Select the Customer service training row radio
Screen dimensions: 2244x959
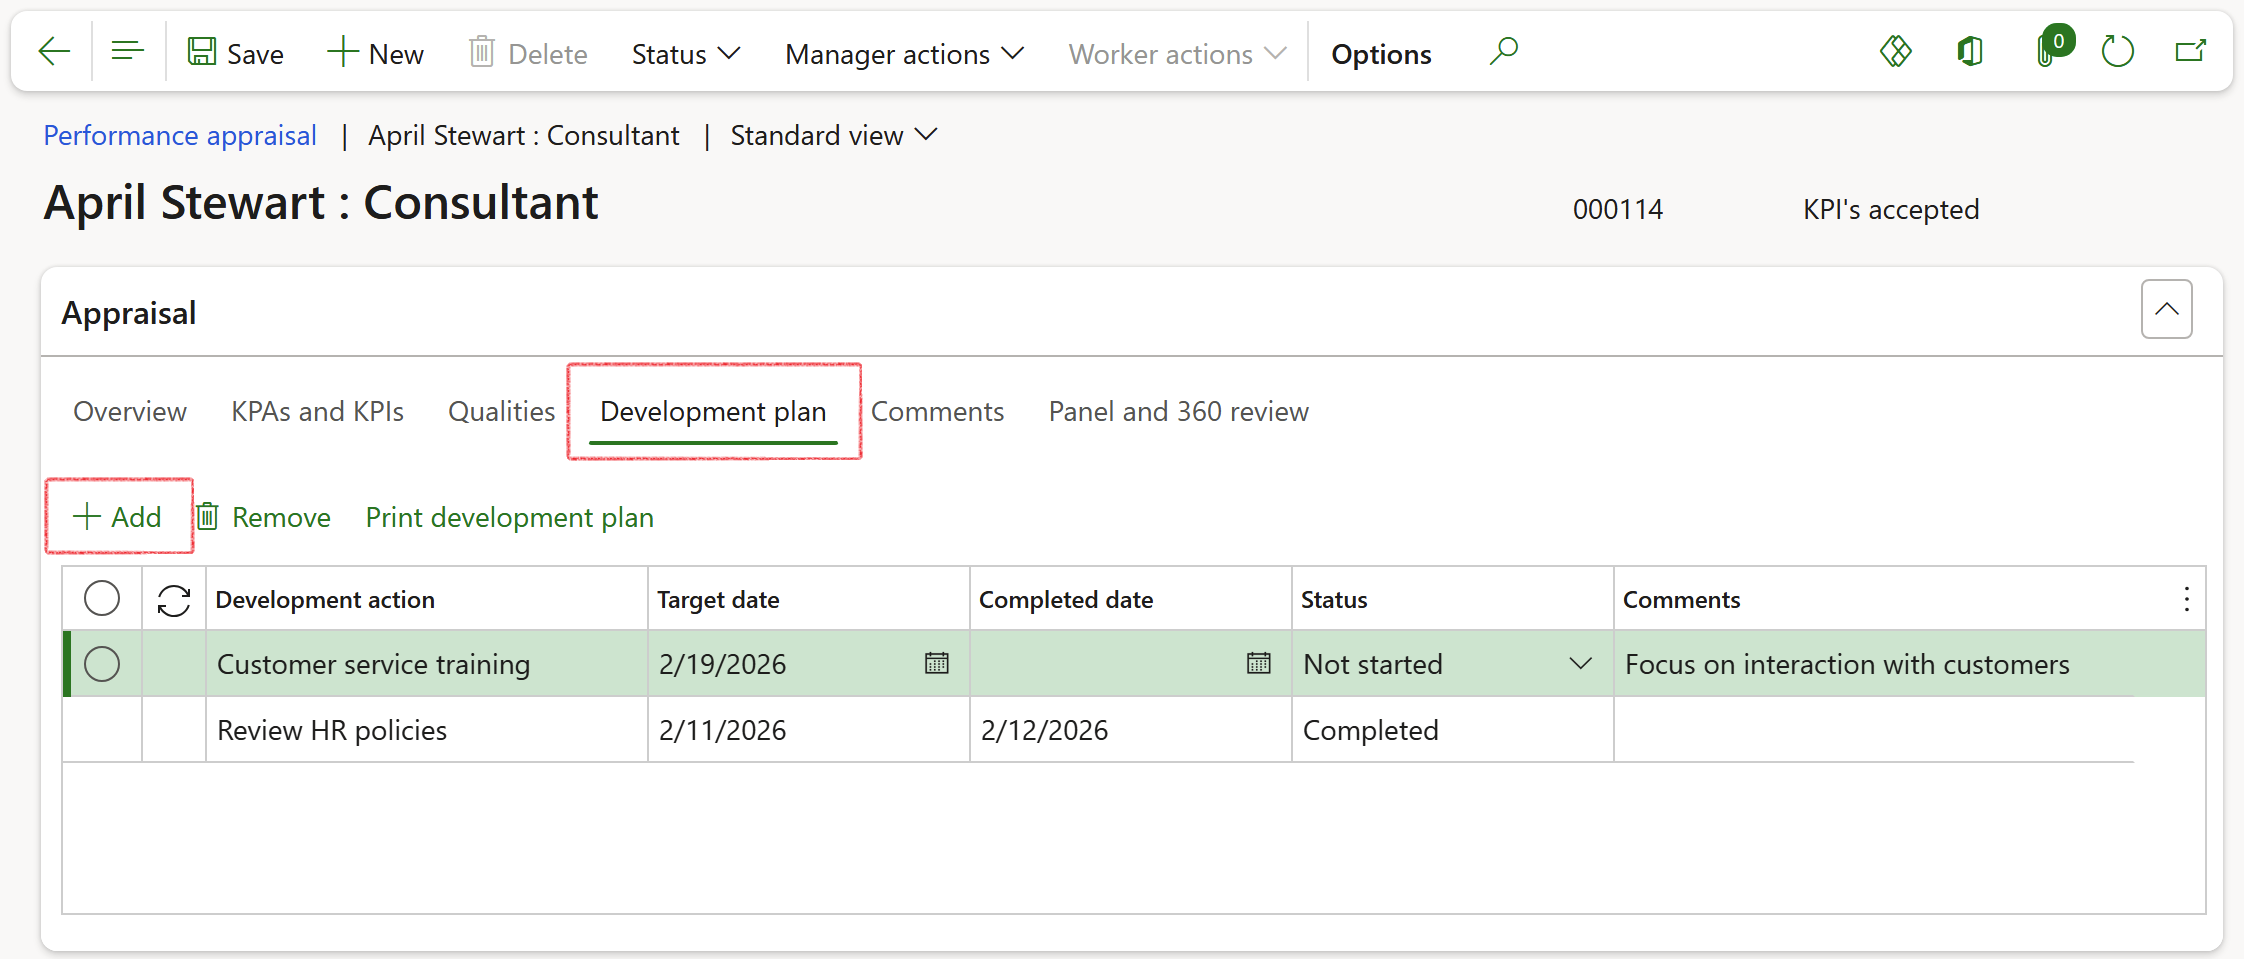tap(102, 664)
